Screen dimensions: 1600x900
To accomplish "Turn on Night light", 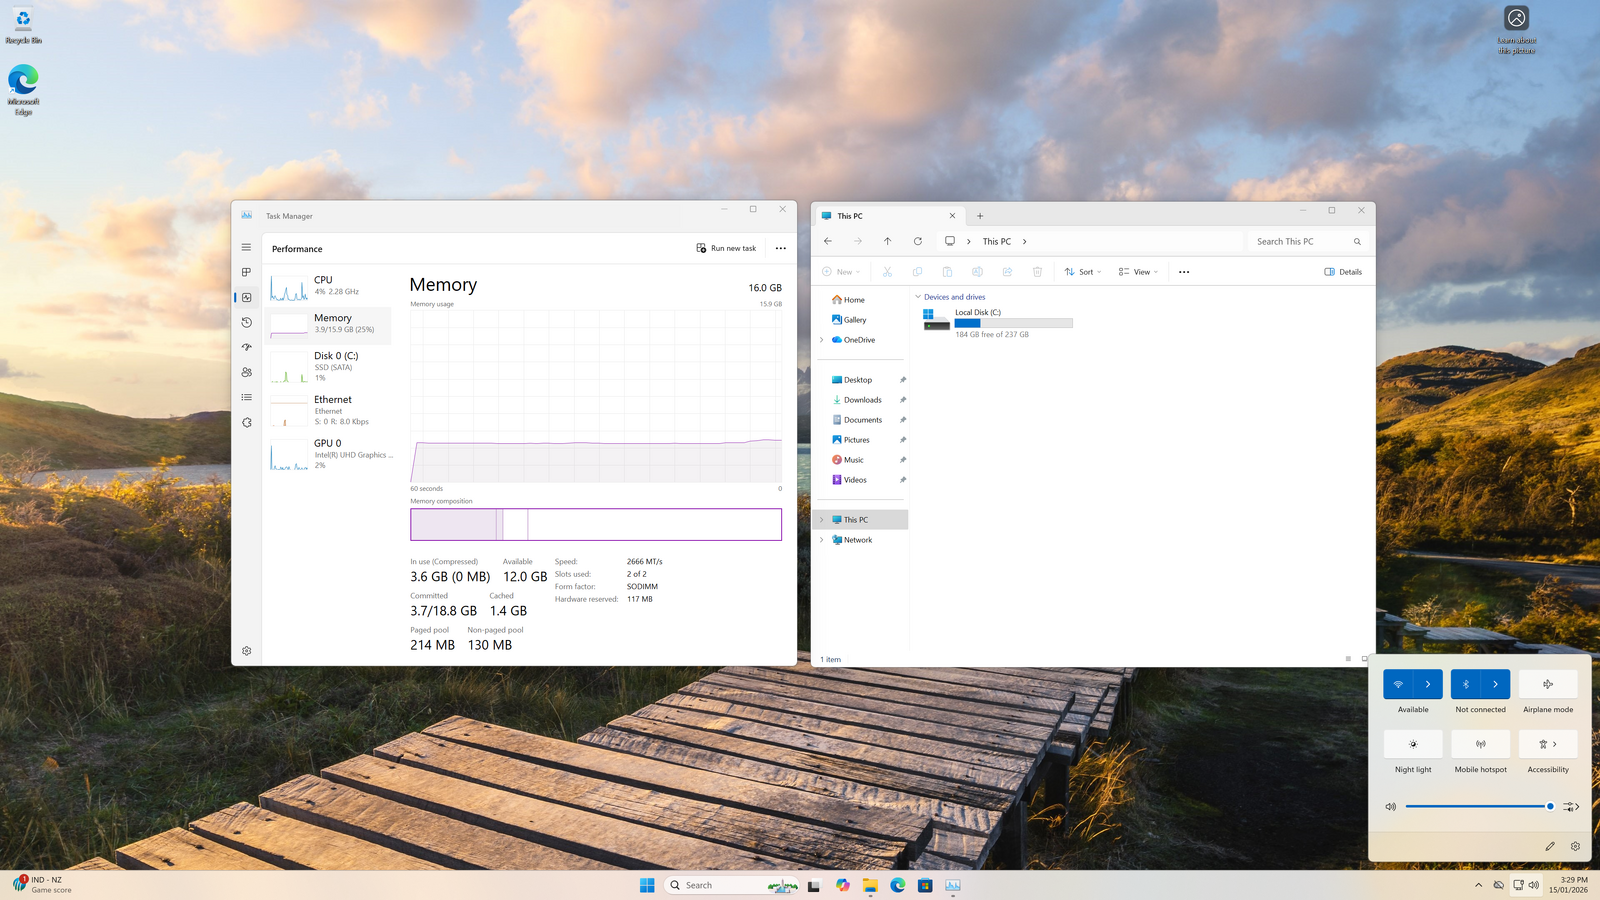I will coord(1412,744).
